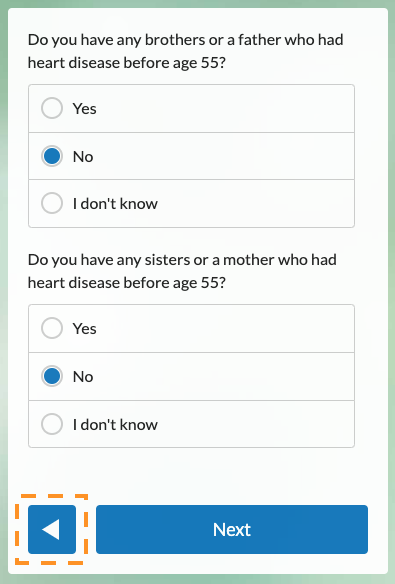Choose I don't know radio for father question
This screenshot has width=395, height=584.
(x=52, y=203)
